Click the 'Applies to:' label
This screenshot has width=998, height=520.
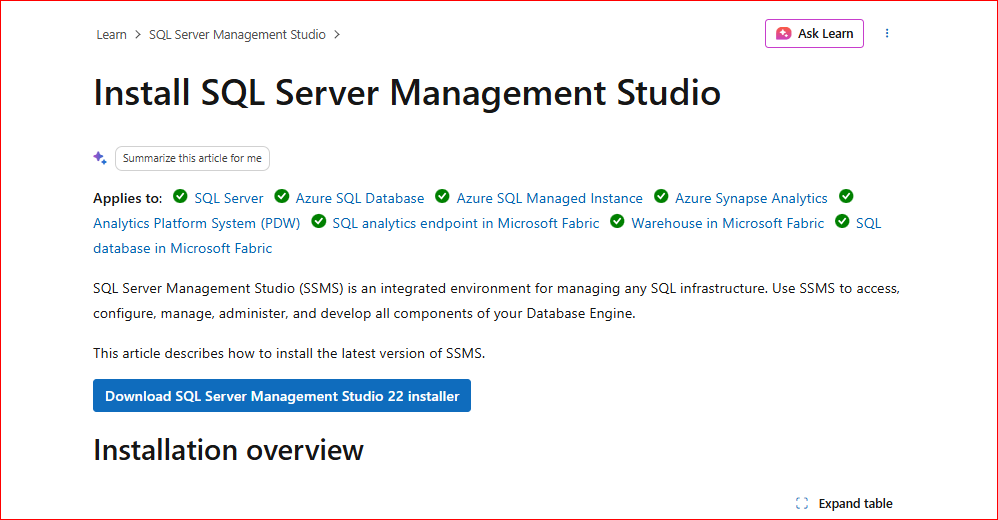(128, 199)
